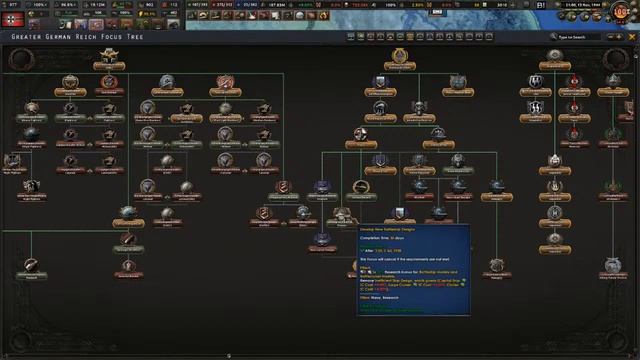Click the game speed dial showing 100
The height and width of the screenshot is (360, 640).
coord(620,11)
